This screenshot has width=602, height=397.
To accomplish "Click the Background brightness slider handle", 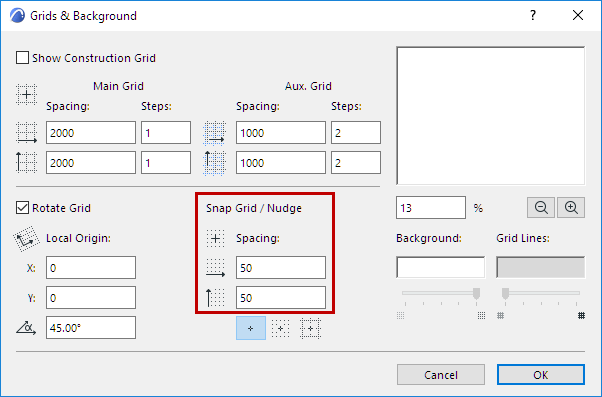I will pos(476,293).
